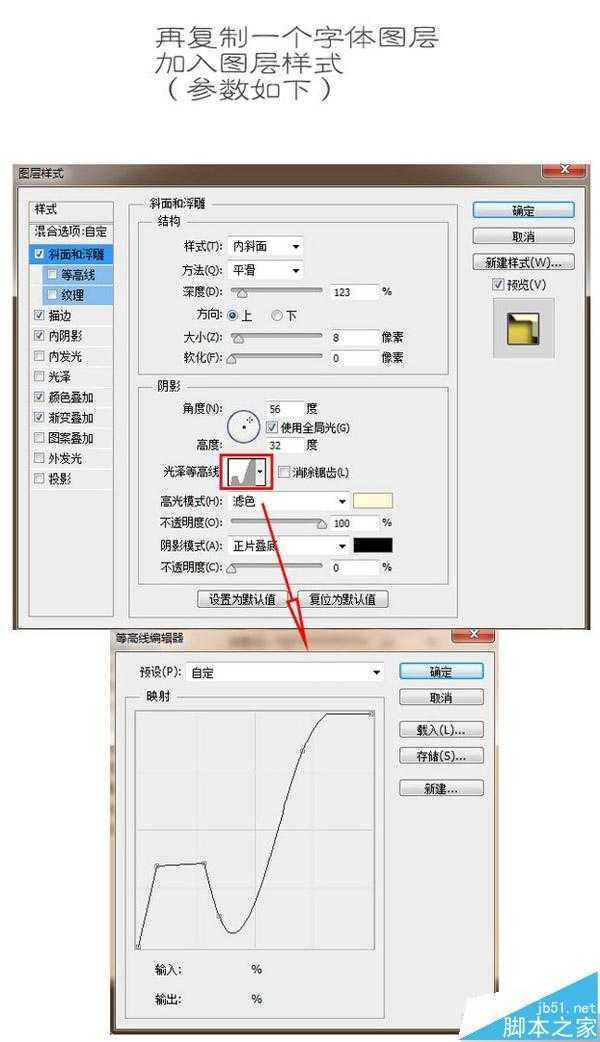Screen dimensions: 600x1042
Task: Enable the 外发光 checkbox
Action: click(39, 458)
